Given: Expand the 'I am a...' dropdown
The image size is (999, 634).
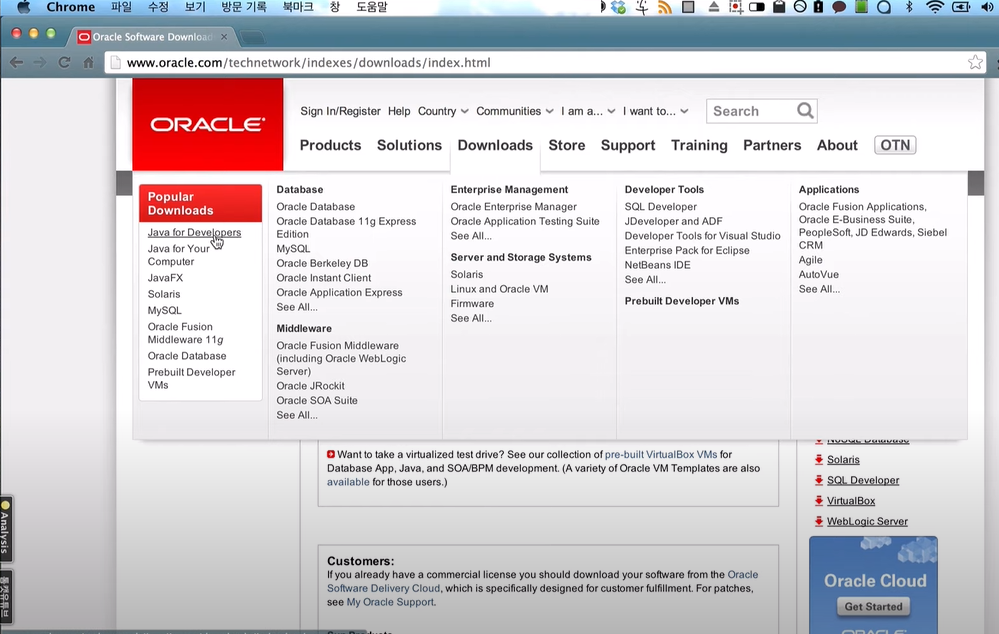Looking at the screenshot, I should 588,111.
